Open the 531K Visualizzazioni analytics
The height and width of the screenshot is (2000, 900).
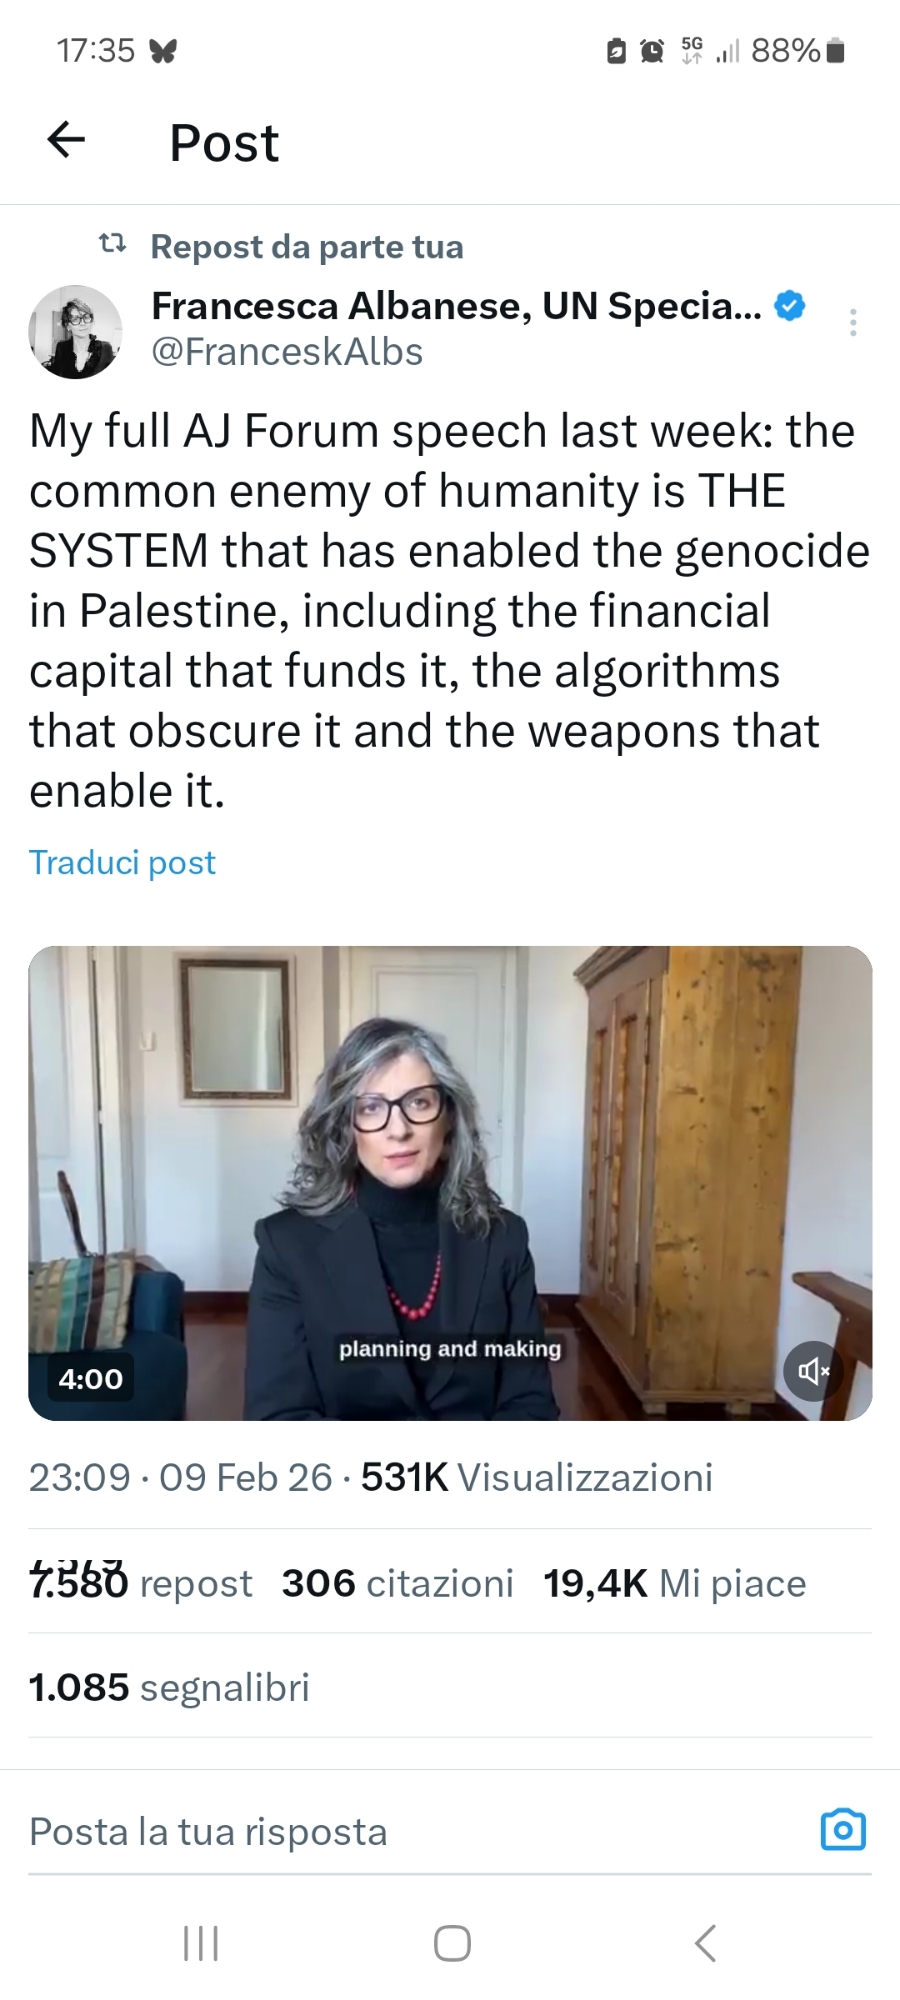537,1477
